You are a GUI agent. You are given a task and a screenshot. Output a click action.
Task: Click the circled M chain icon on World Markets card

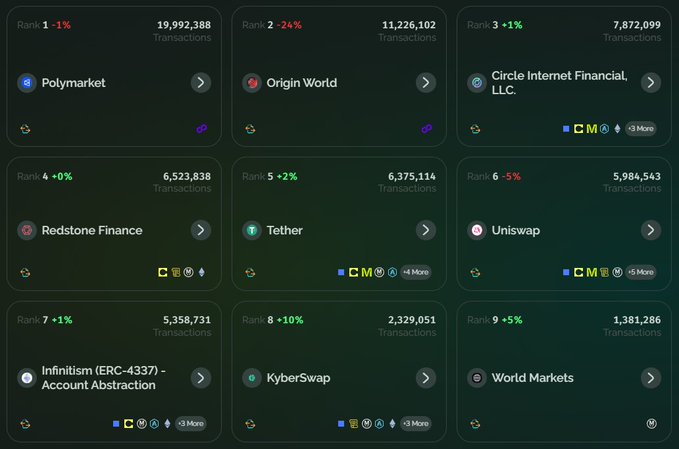pos(652,423)
